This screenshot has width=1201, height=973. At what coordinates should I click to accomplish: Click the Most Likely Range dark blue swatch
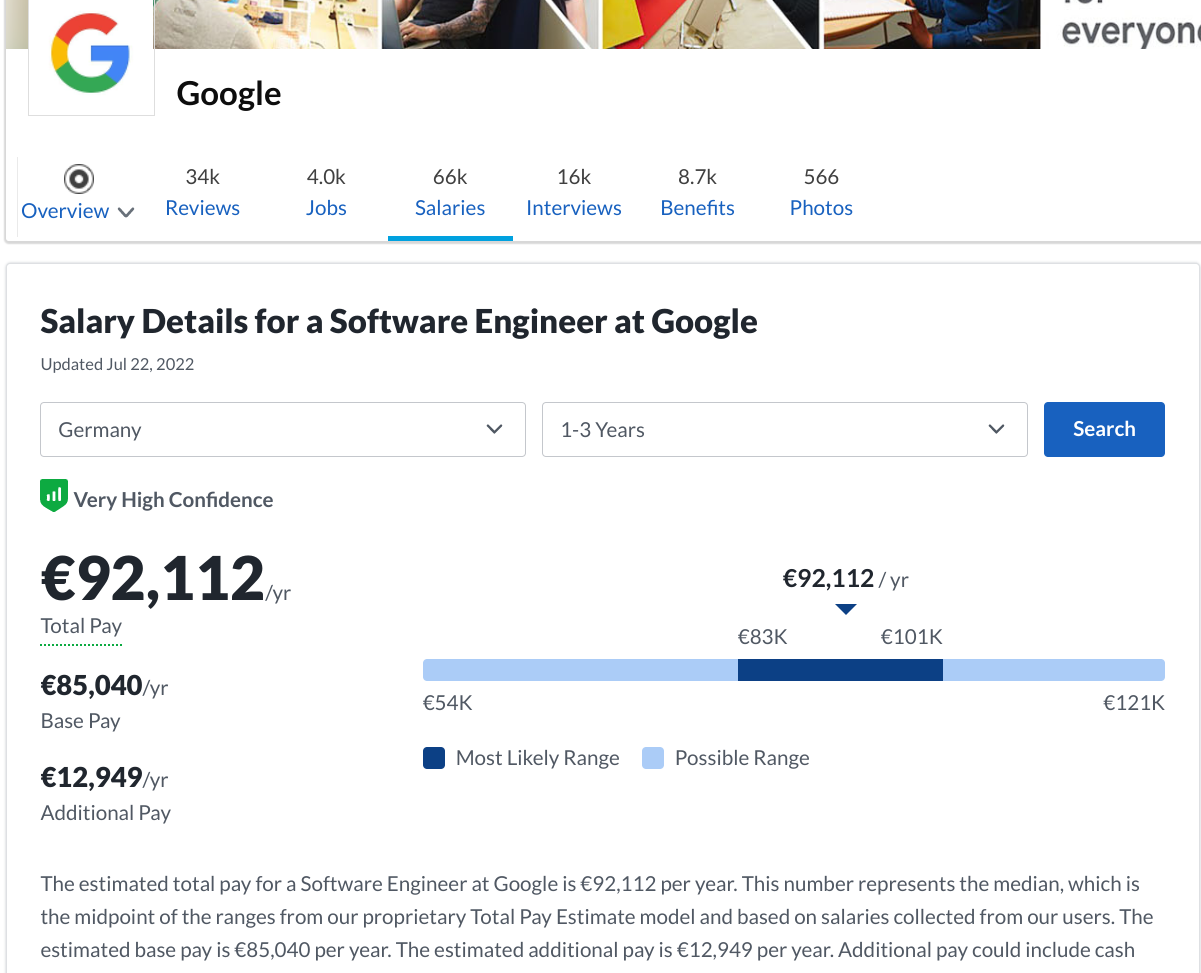(x=433, y=758)
